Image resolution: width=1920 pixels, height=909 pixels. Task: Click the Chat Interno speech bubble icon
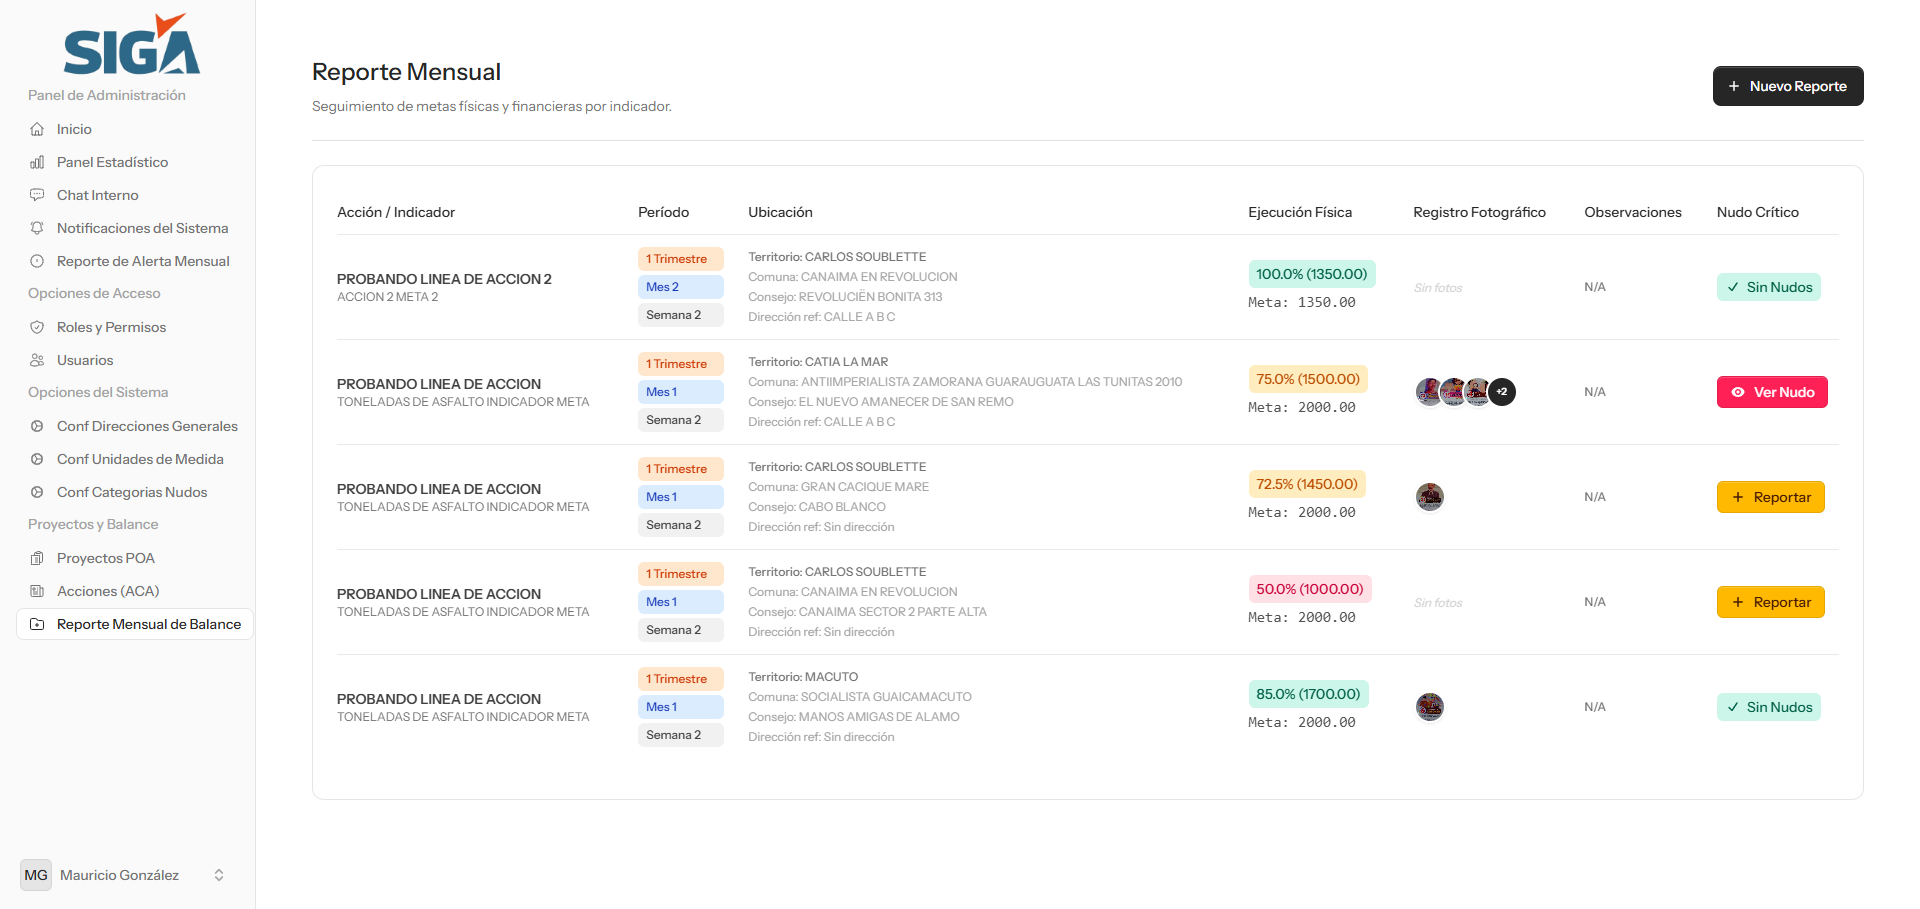37,195
